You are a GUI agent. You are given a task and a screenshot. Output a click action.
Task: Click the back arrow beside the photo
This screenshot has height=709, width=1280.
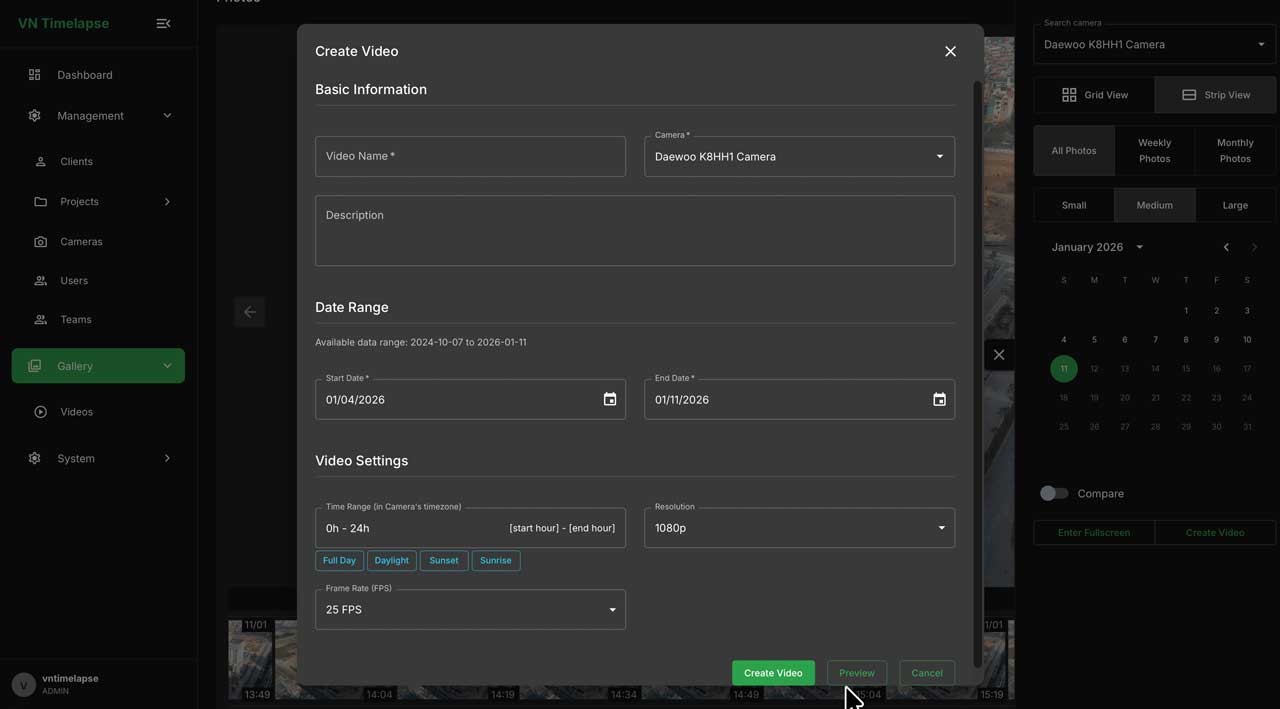250,312
